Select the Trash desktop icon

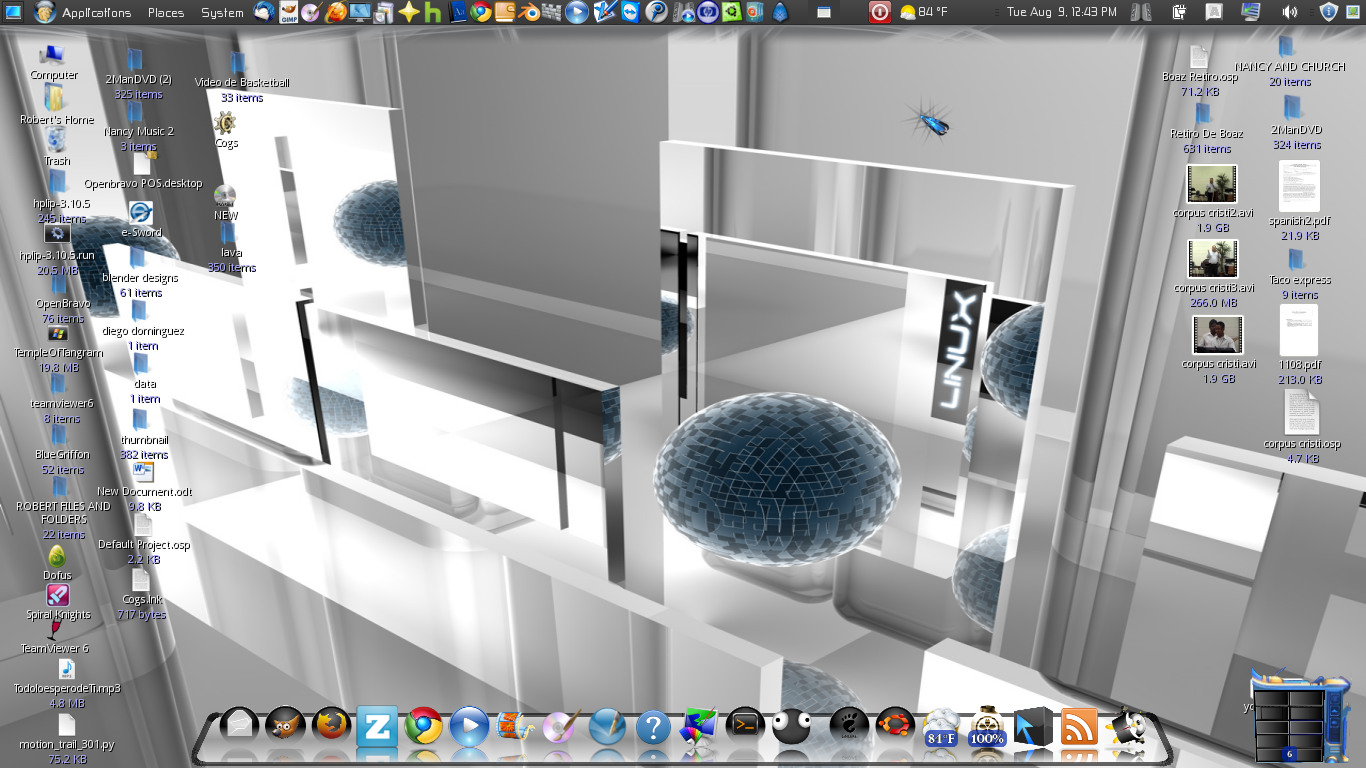[x=57, y=147]
